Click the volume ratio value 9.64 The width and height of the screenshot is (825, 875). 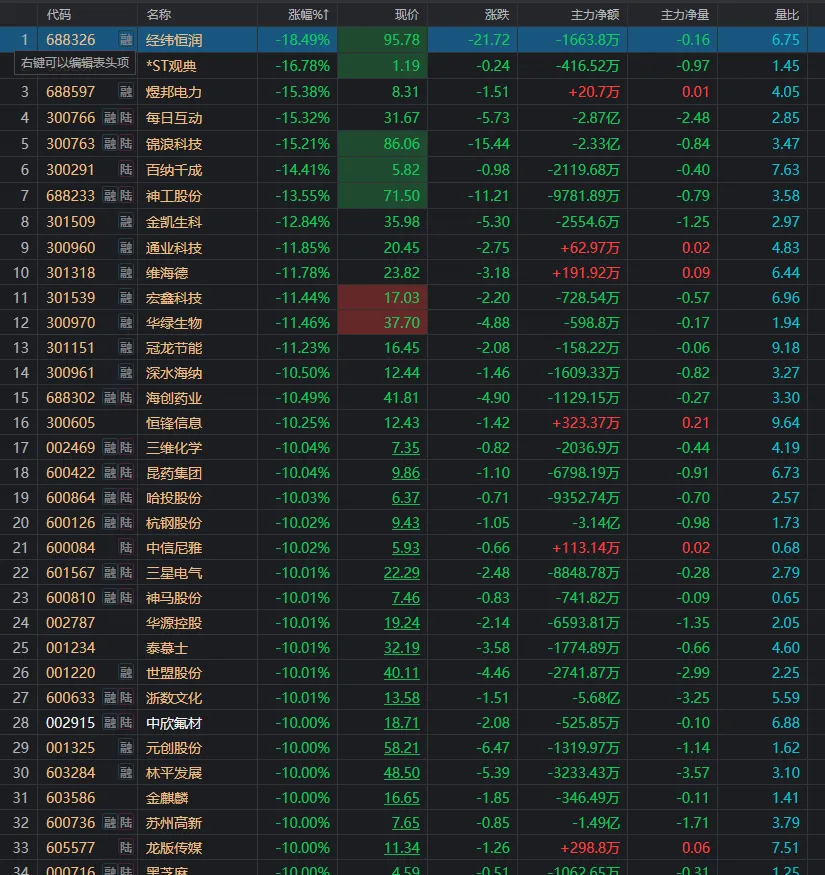pos(785,423)
